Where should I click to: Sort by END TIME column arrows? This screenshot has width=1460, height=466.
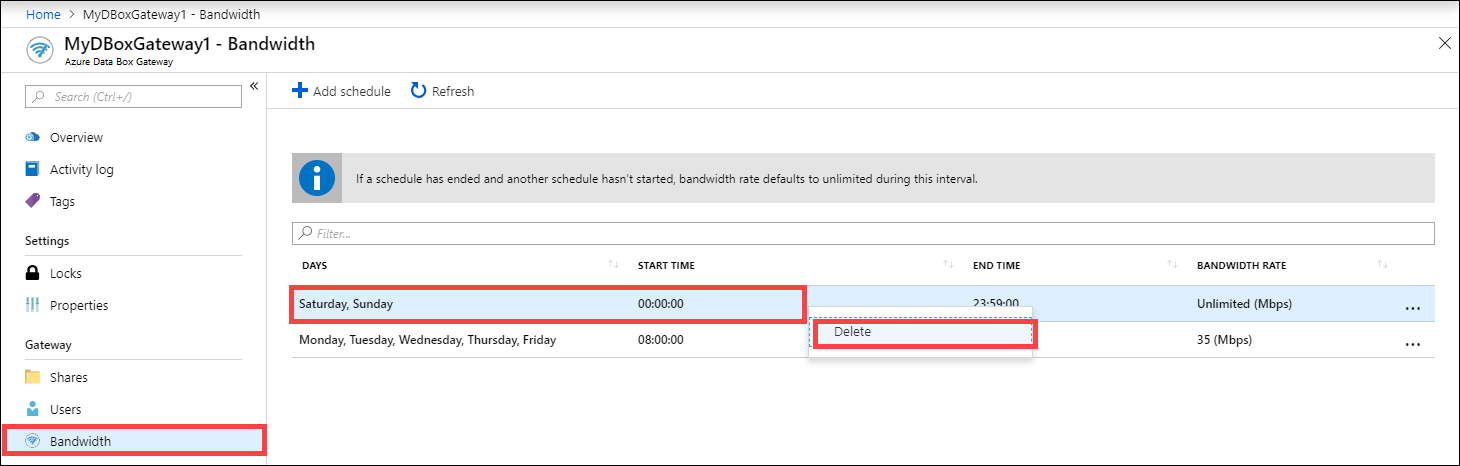(1172, 265)
